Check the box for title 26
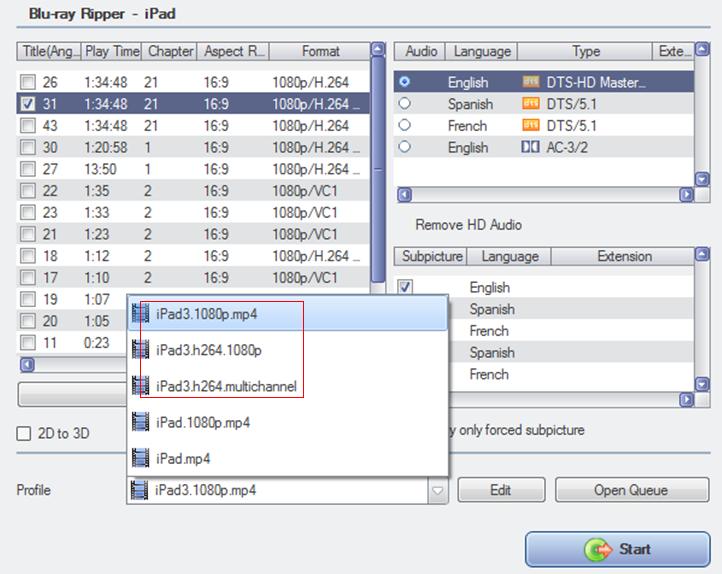This screenshot has width=722, height=574. coord(28,82)
